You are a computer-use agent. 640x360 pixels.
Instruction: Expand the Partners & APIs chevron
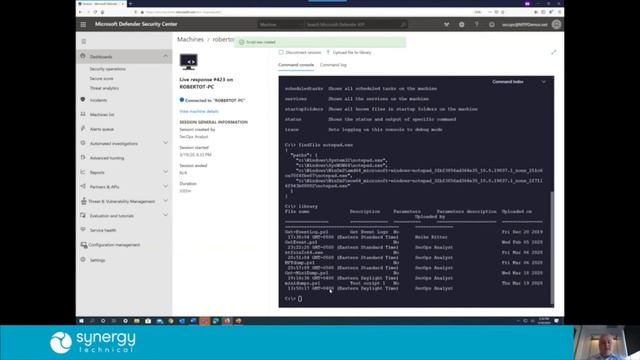coord(165,186)
